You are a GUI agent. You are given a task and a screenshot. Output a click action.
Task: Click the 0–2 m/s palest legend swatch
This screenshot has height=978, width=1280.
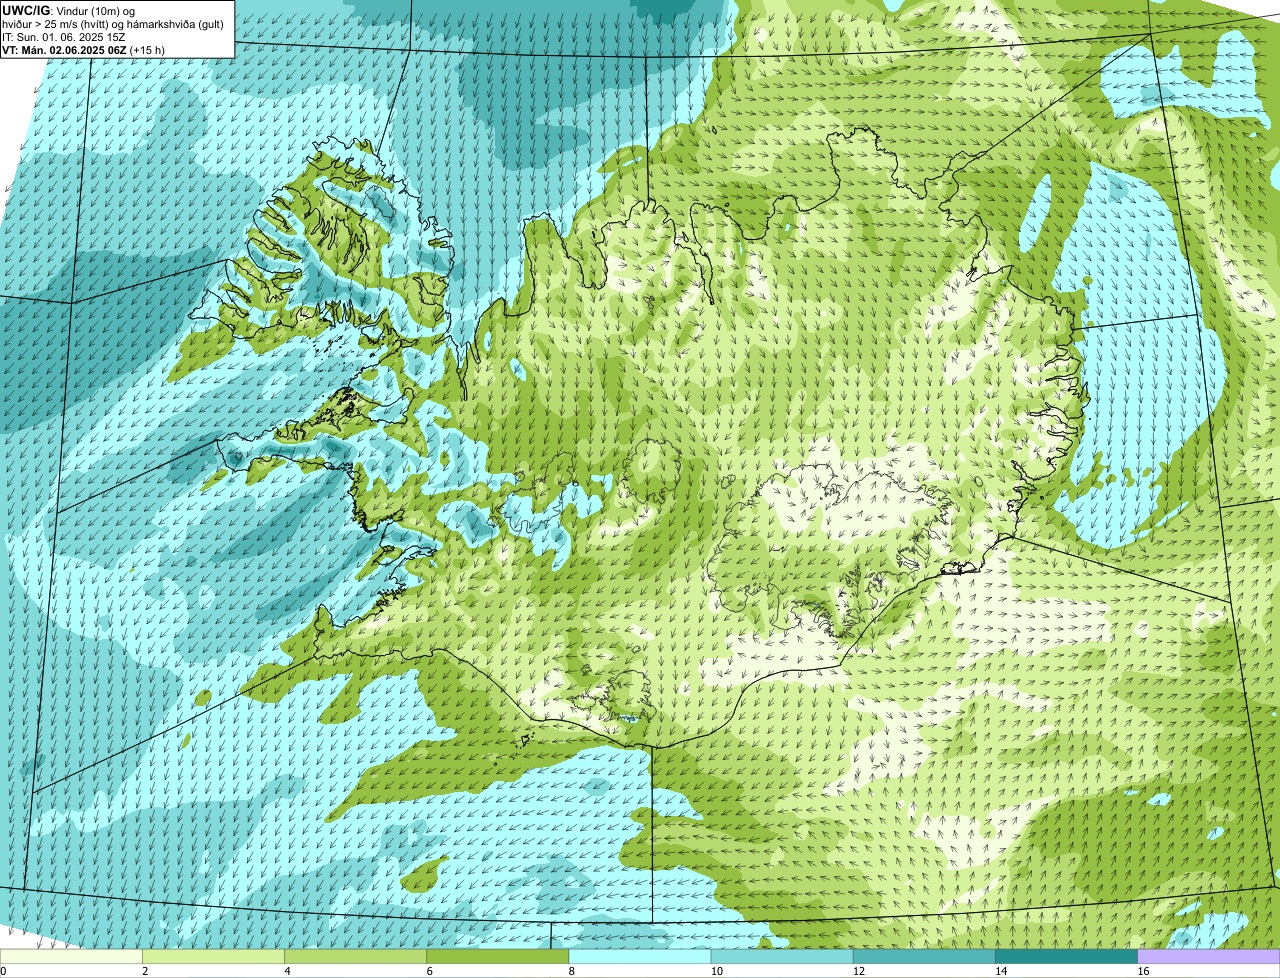71,957
